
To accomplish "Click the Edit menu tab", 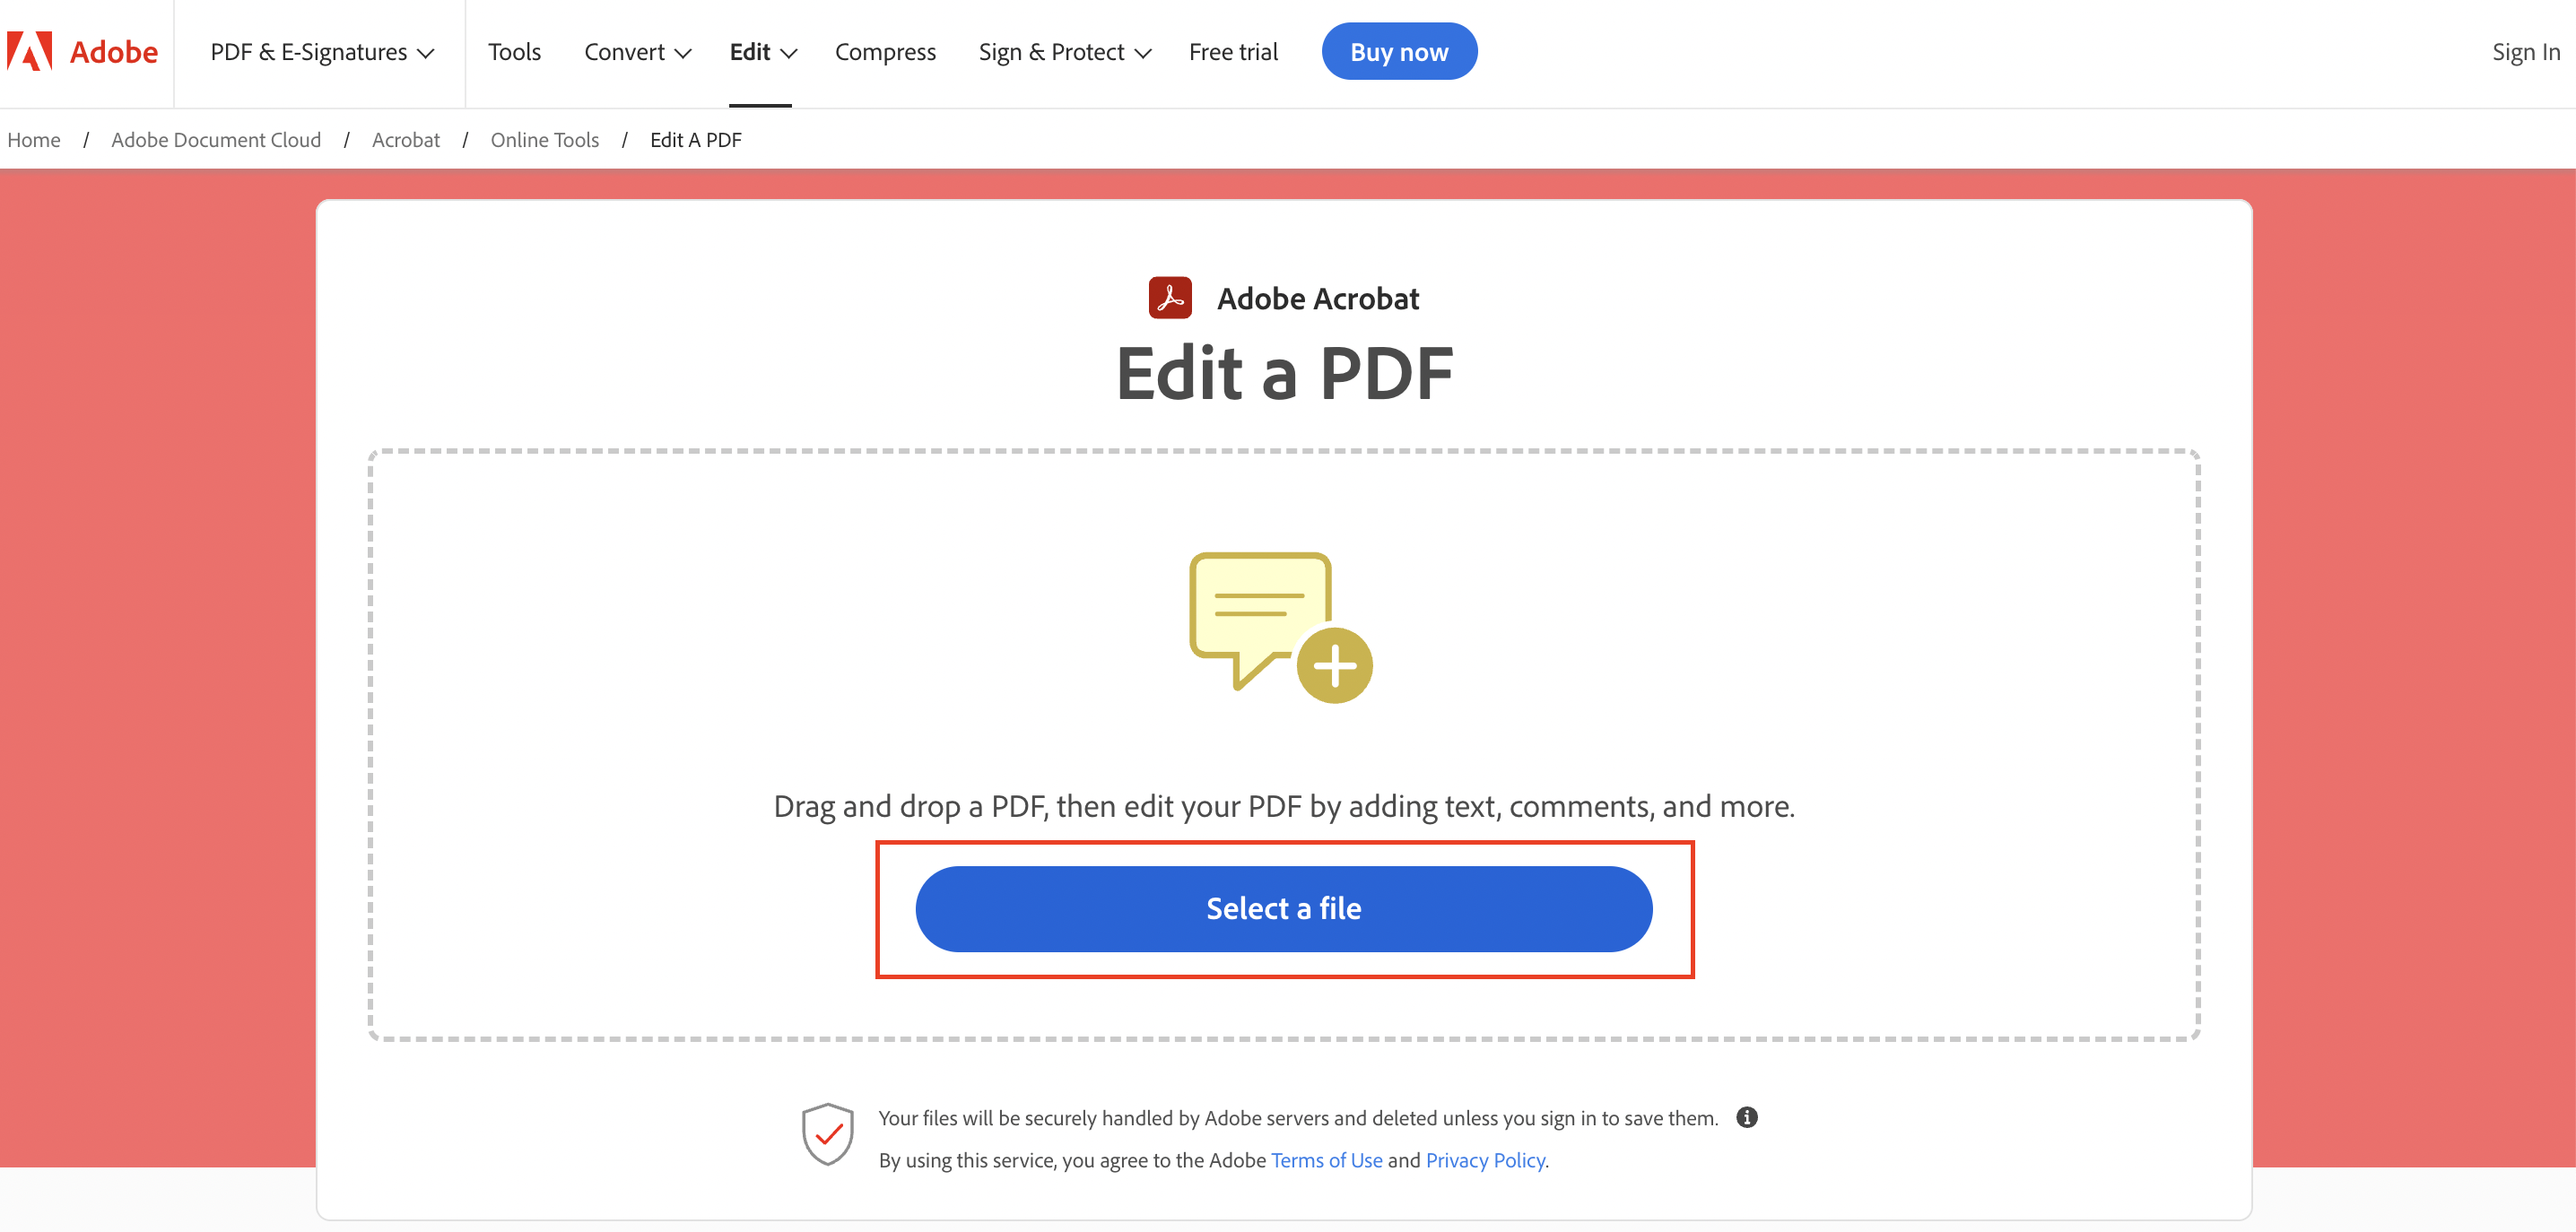I will (761, 51).
